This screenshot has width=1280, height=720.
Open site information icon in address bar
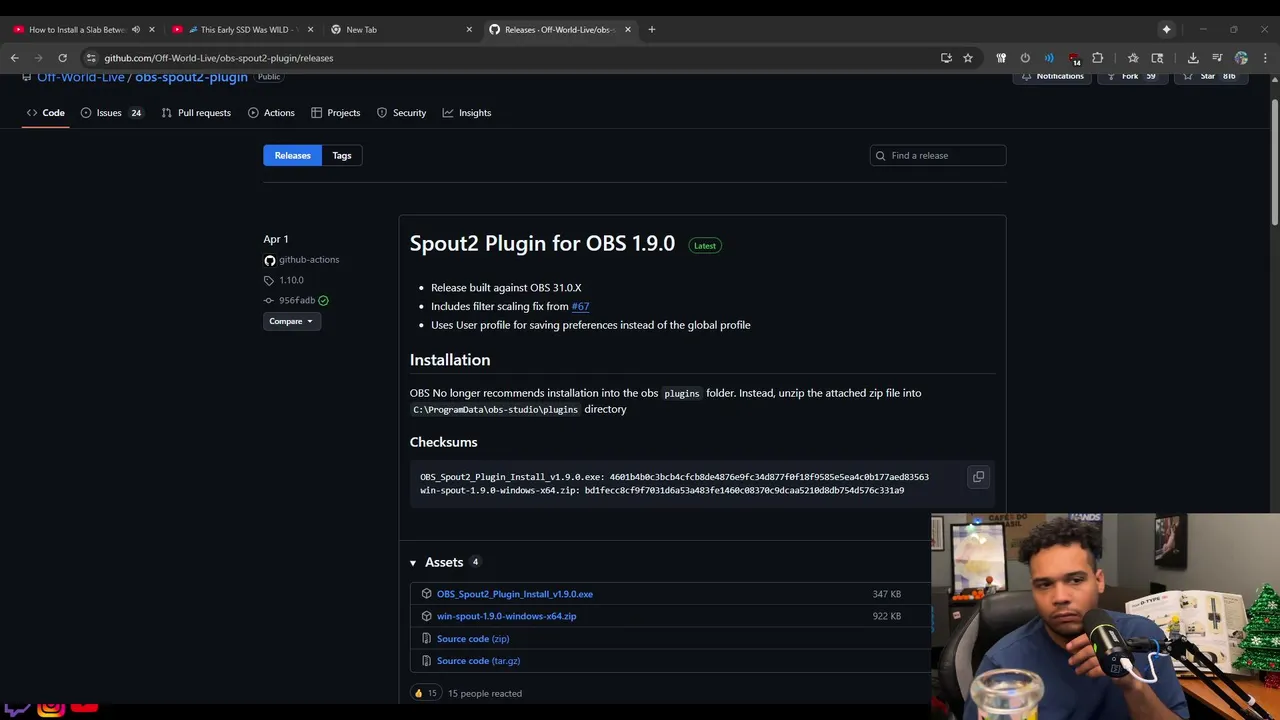click(91, 58)
